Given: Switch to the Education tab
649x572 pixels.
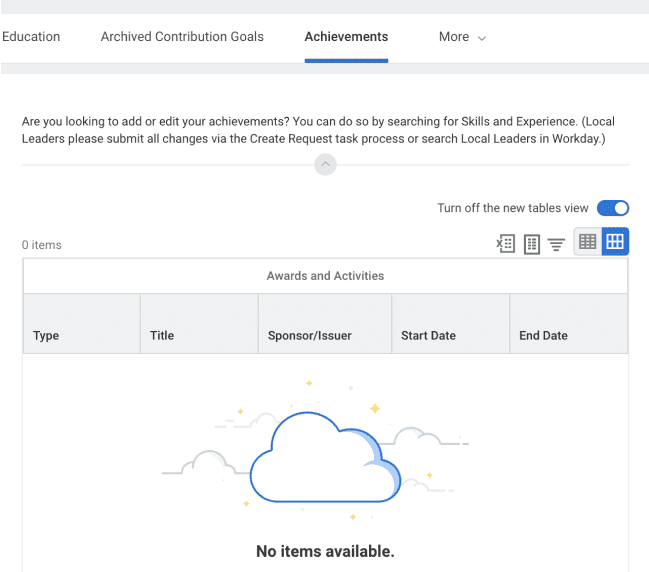Looking at the screenshot, I should 31,37.
